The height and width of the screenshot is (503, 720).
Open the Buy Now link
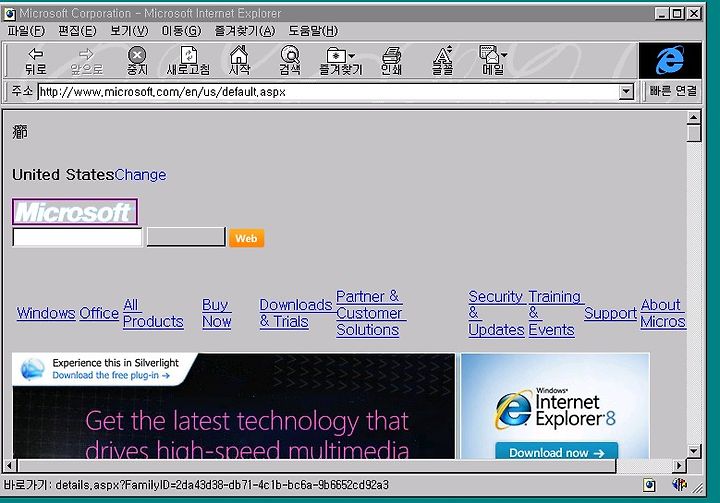pos(216,313)
